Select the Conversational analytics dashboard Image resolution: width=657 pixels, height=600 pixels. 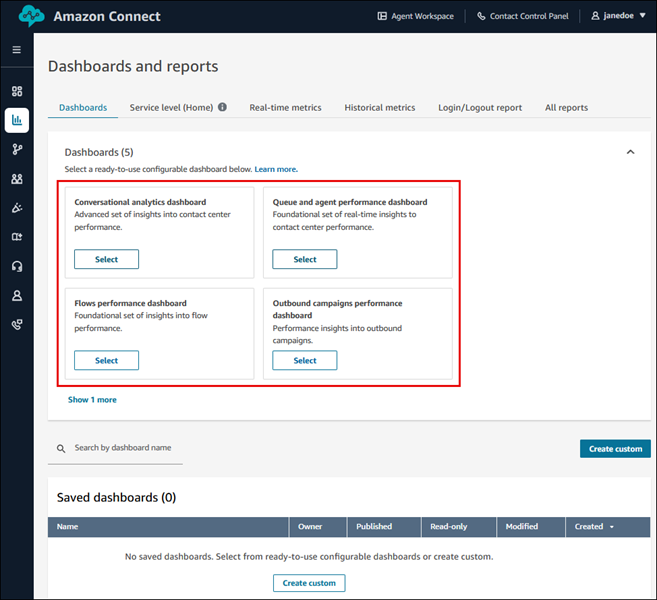[x=106, y=259]
